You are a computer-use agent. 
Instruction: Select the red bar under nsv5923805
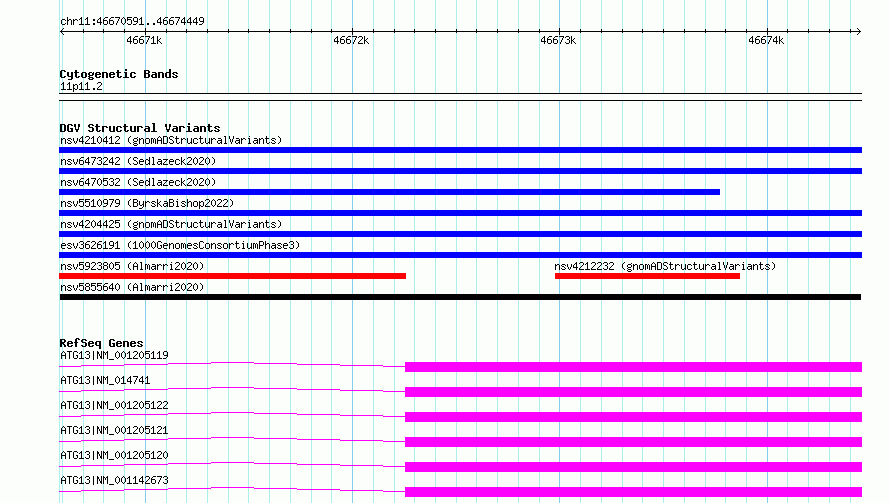click(233, 276)
